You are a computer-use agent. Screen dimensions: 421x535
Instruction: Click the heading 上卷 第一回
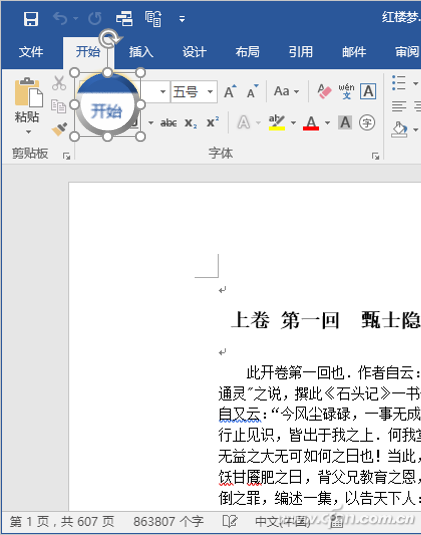(285, 320)
